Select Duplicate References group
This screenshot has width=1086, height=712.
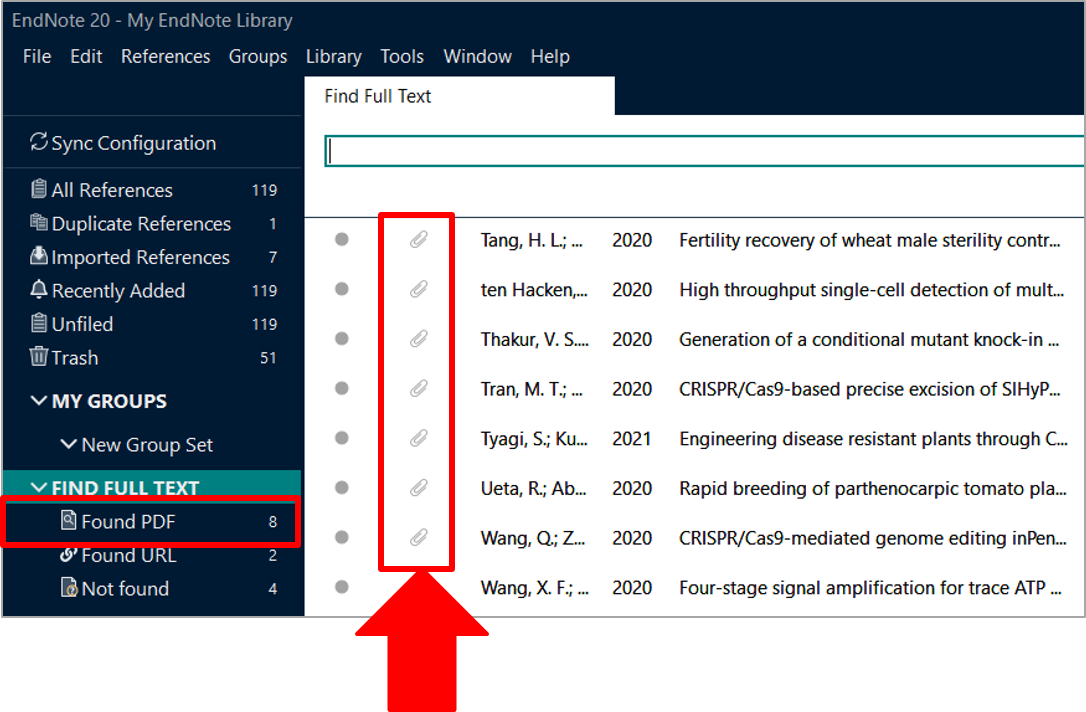pyautogui.click(x=153, y=224)
